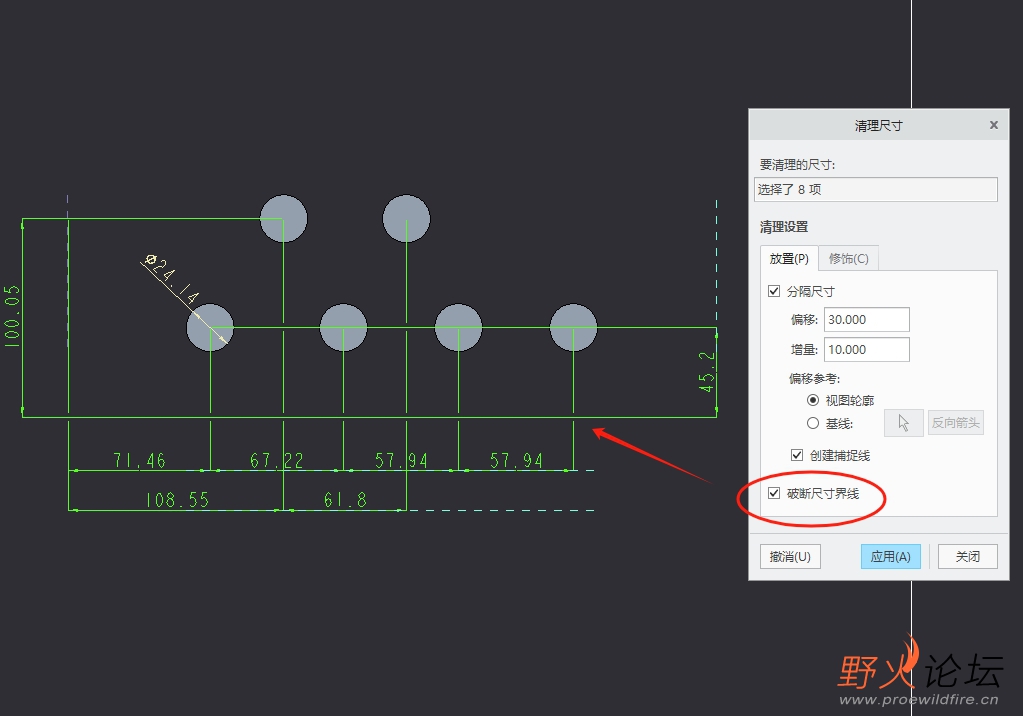
Task: Toggle the 创建捕捉线 checkbox
Action: (797, 455)
